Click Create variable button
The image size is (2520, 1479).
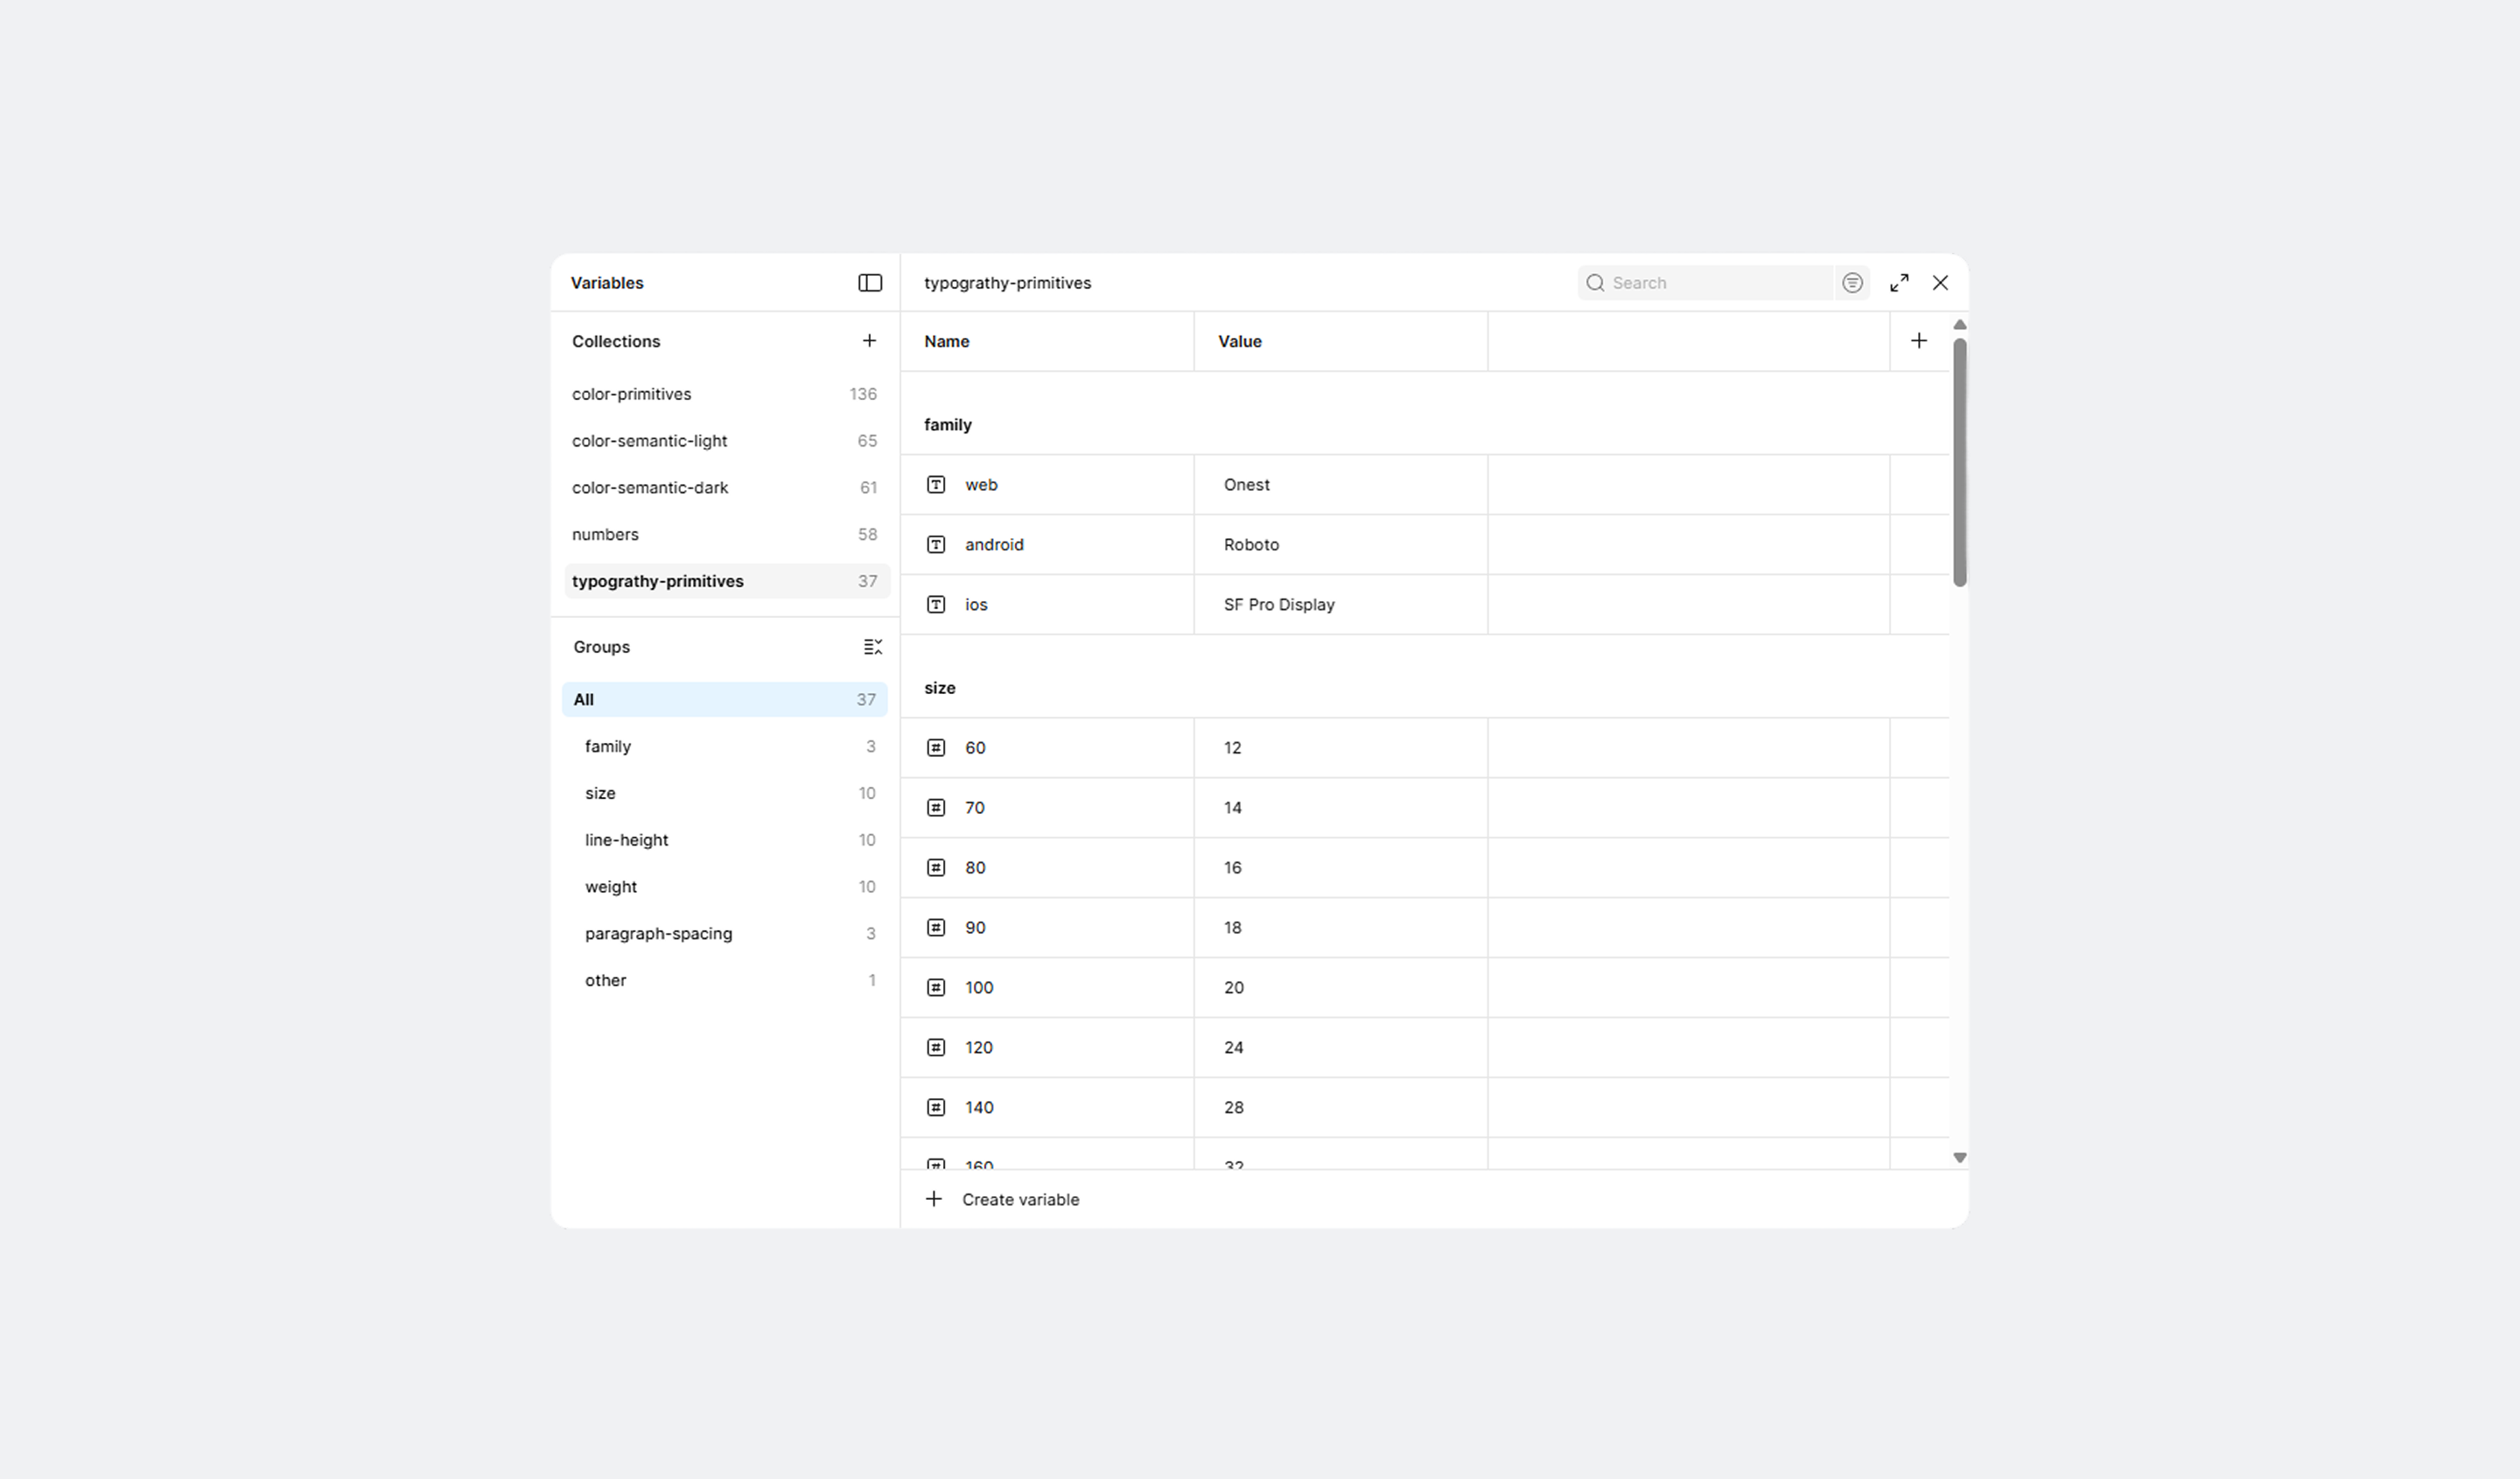tap(1002, 1199)
